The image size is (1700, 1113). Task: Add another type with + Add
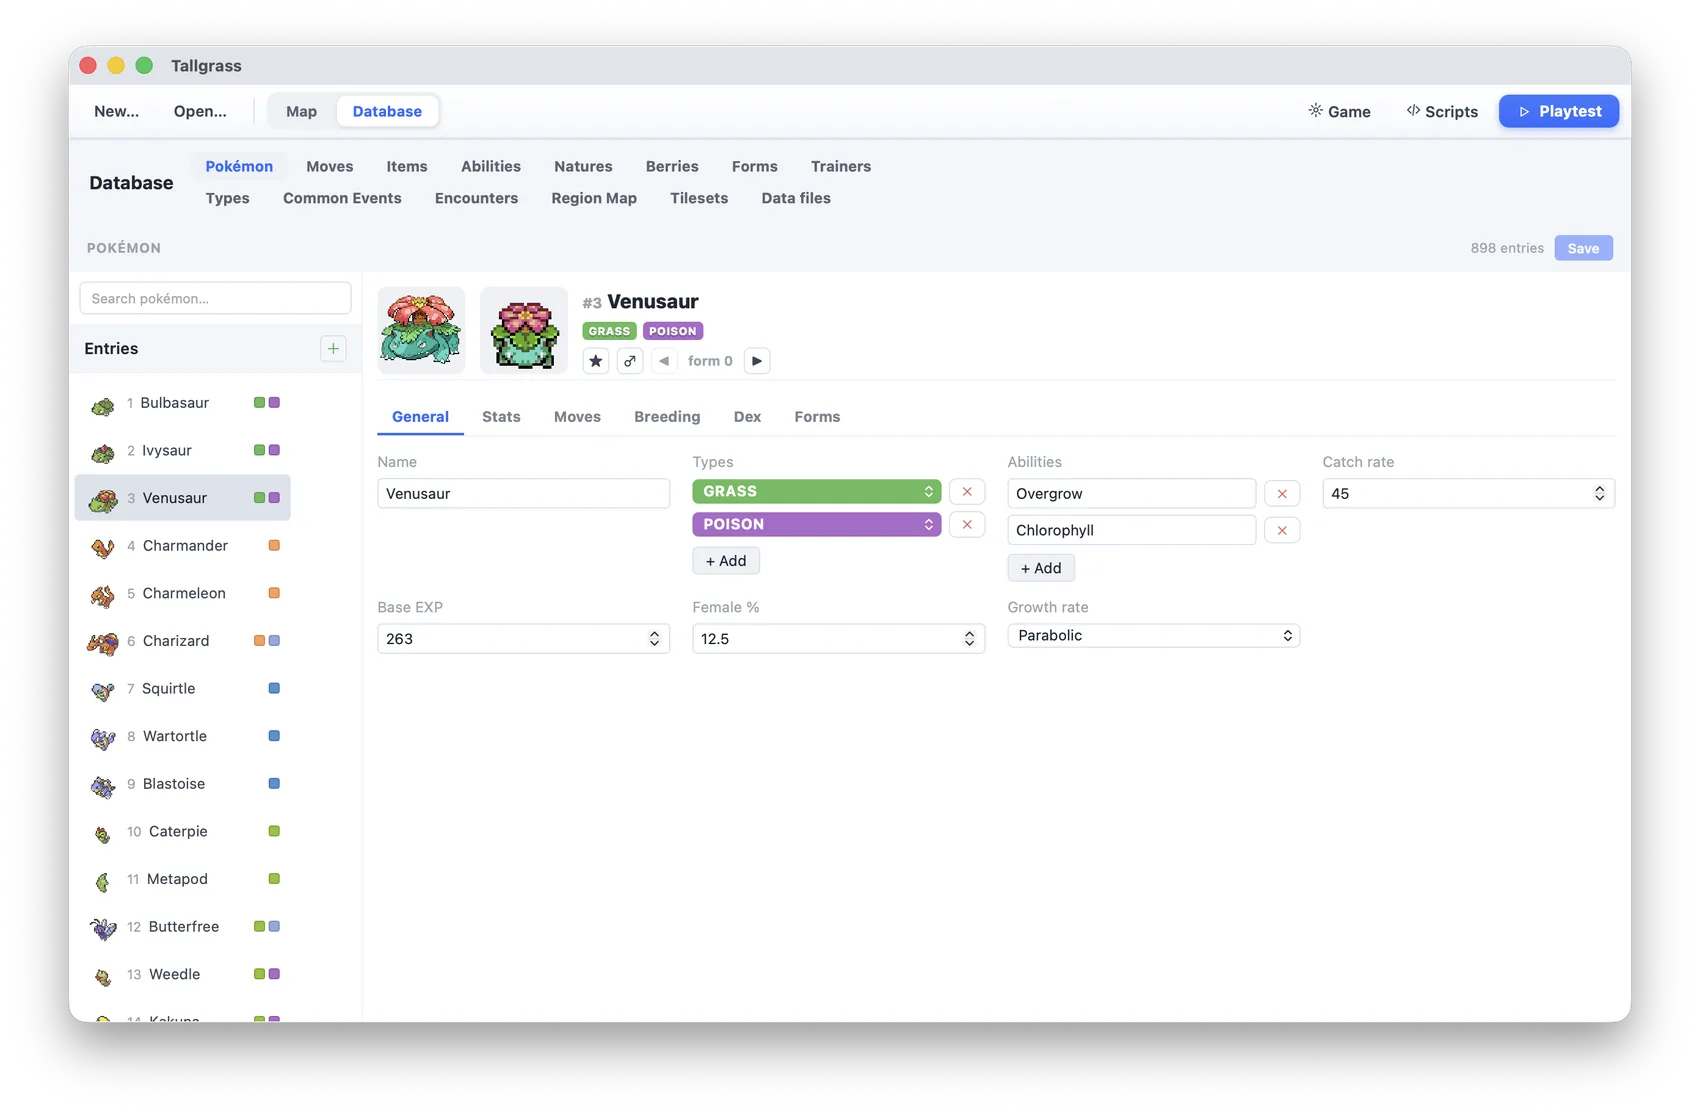click(x=726, y=561)
